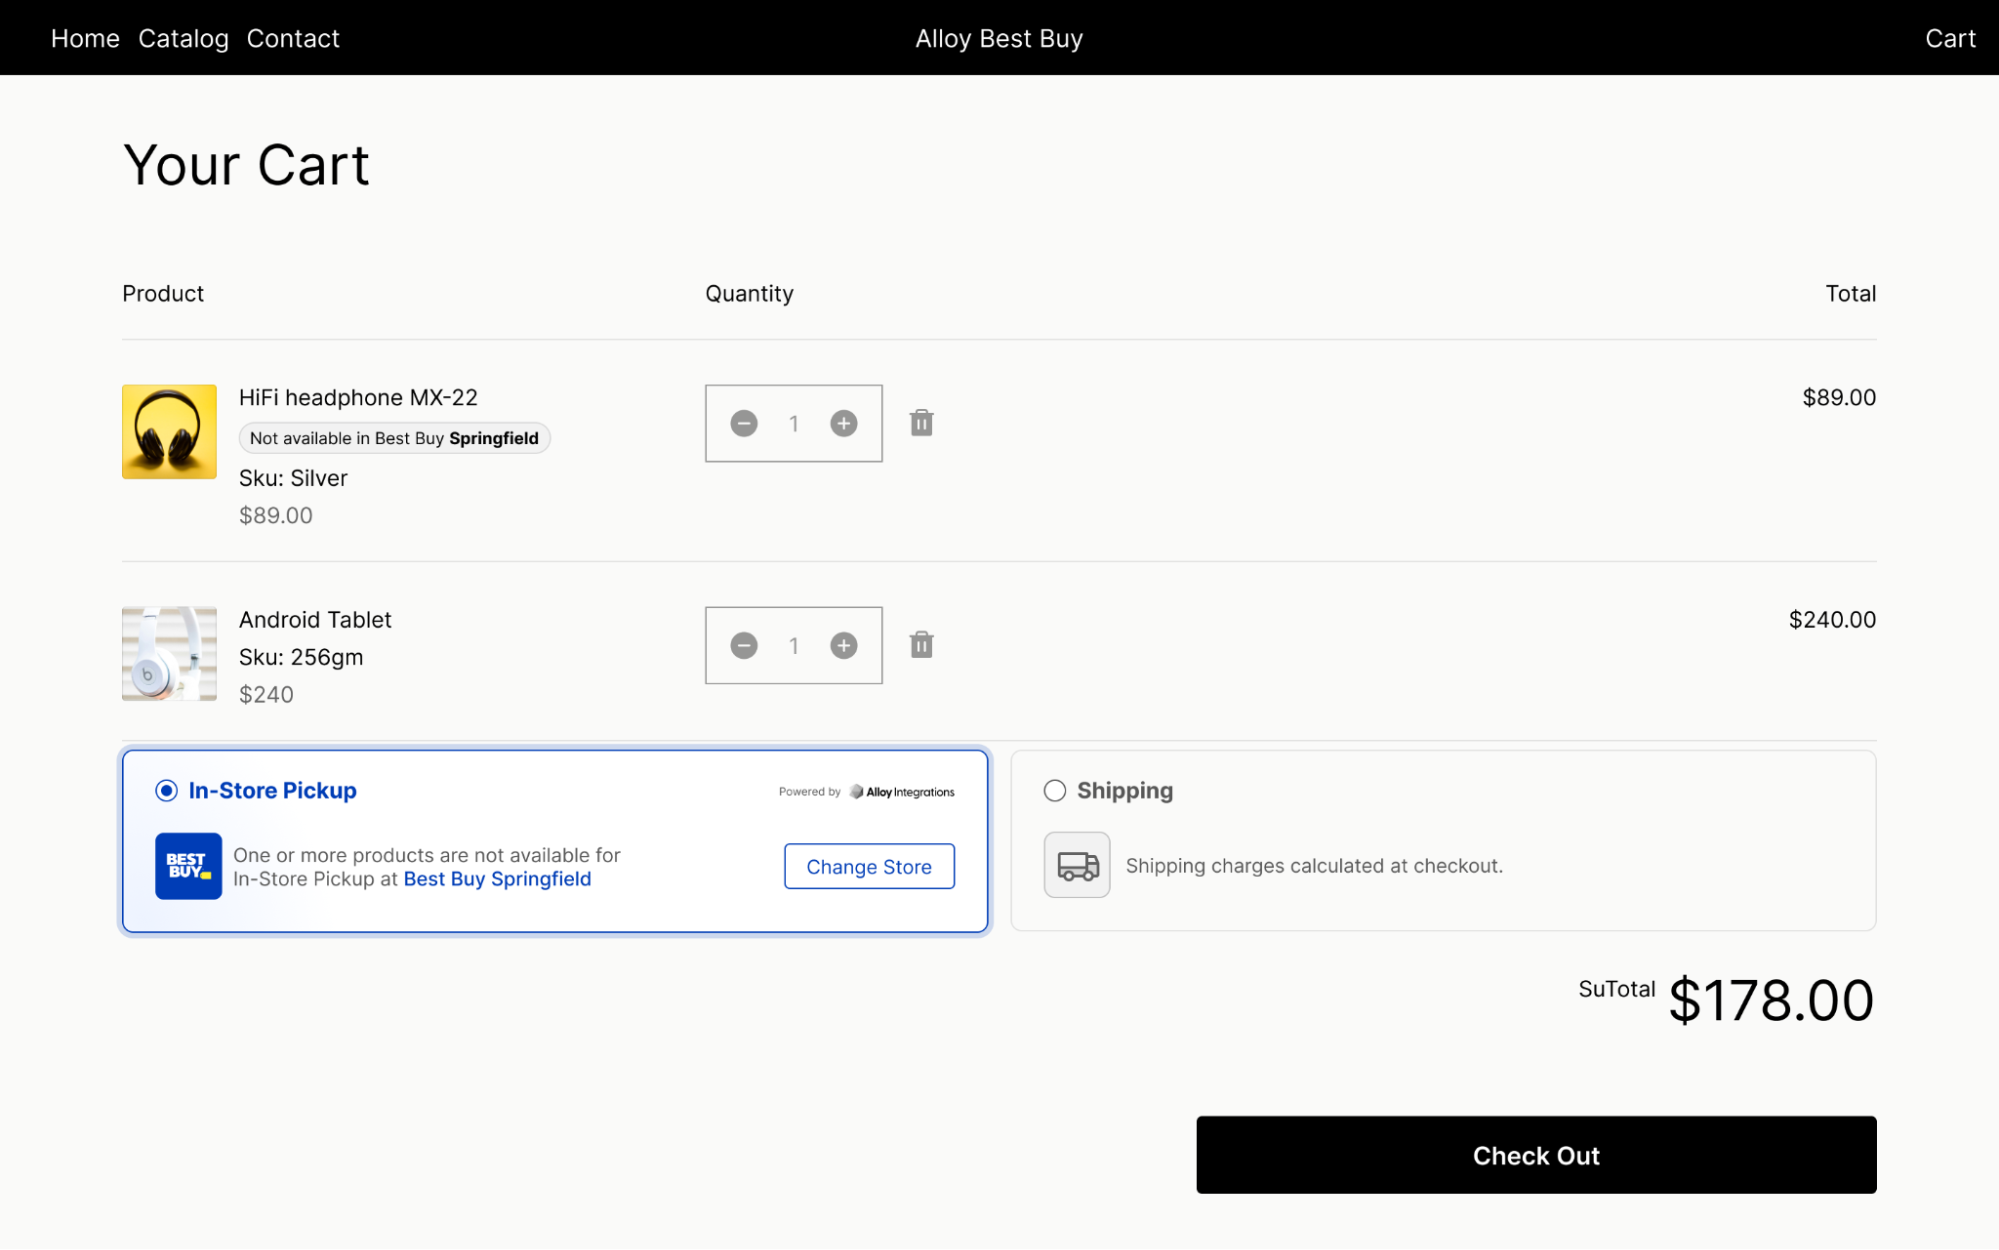
Task: Select the Shipping radio button
Action: point(1054,791)
